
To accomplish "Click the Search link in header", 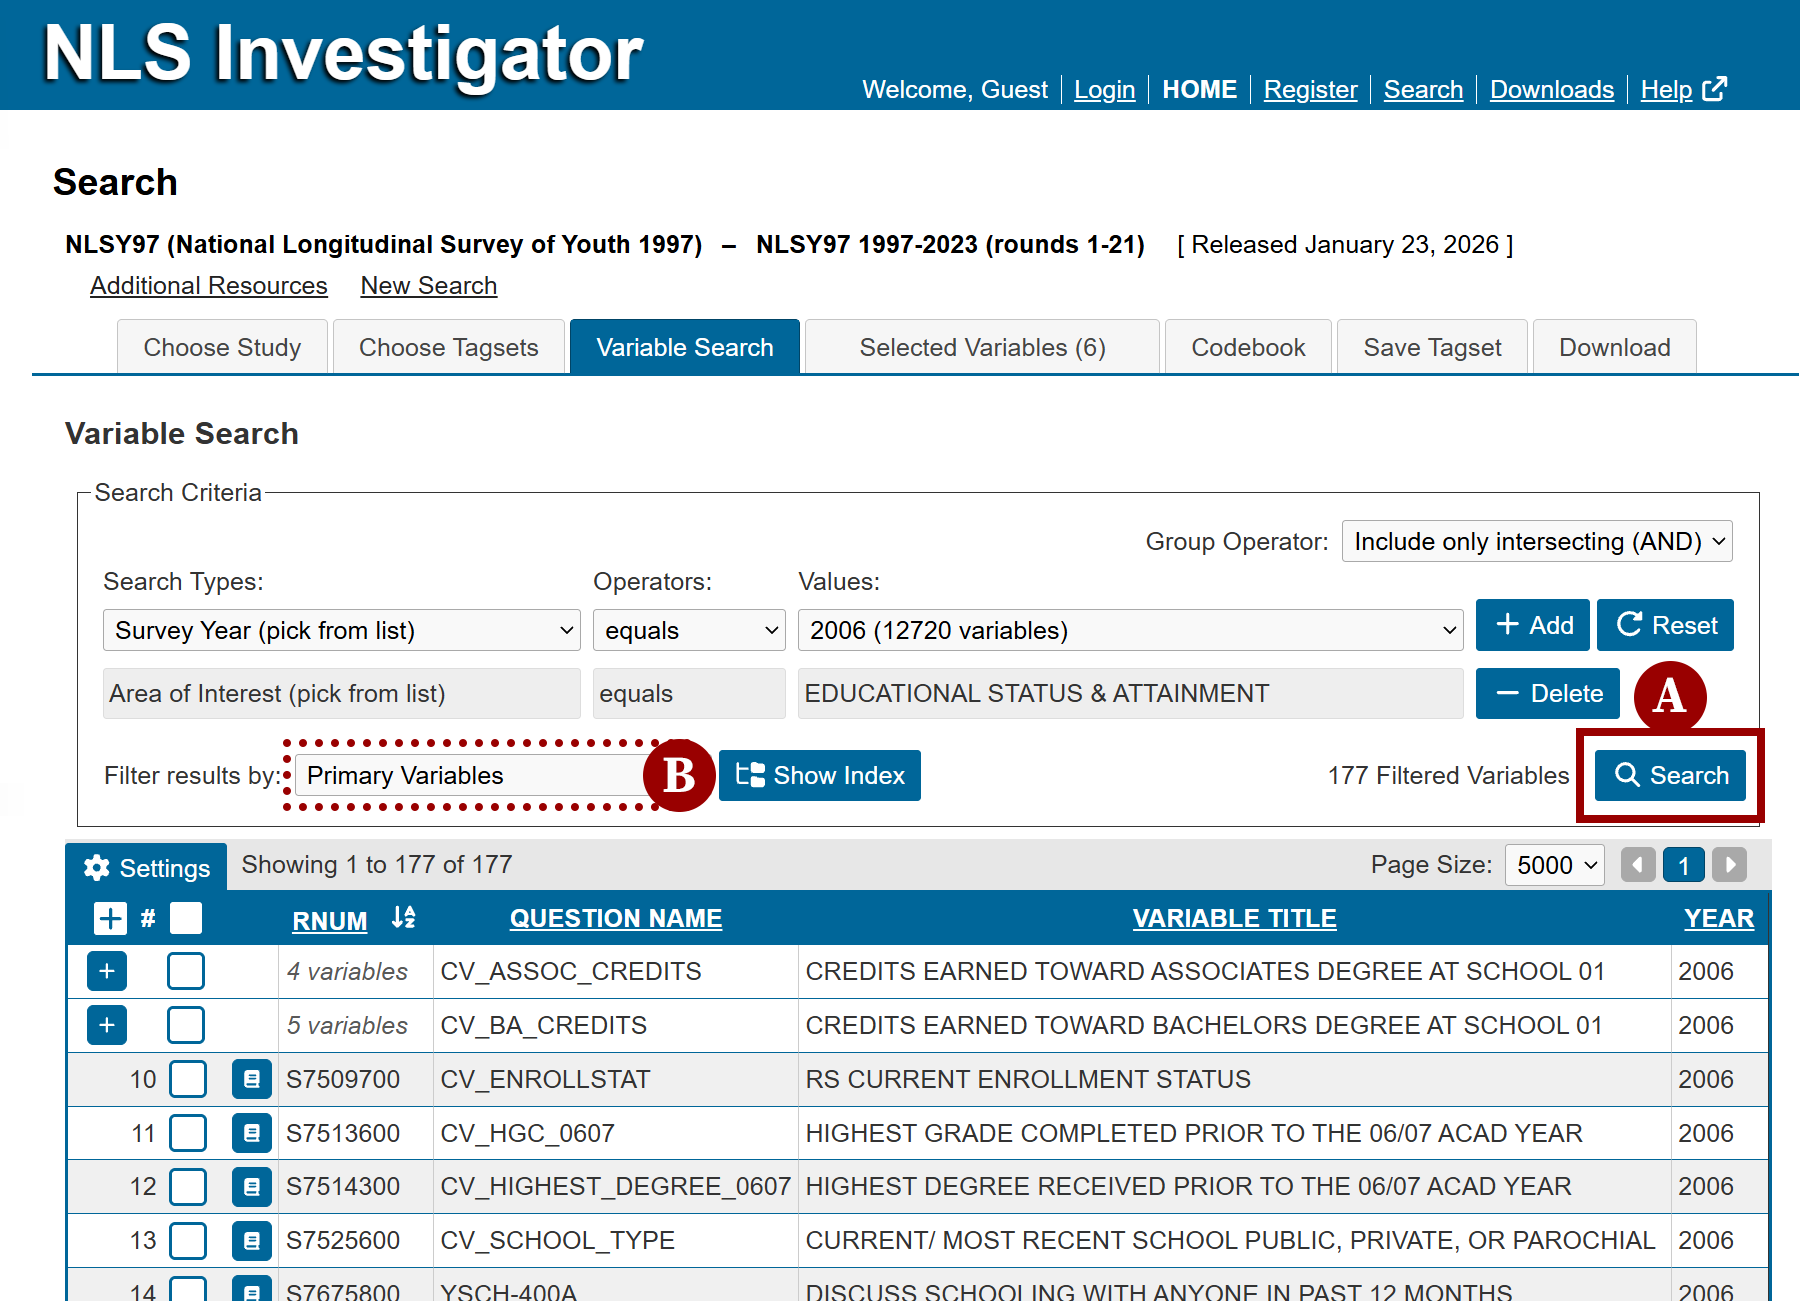I will click(x=1424, y=90).
